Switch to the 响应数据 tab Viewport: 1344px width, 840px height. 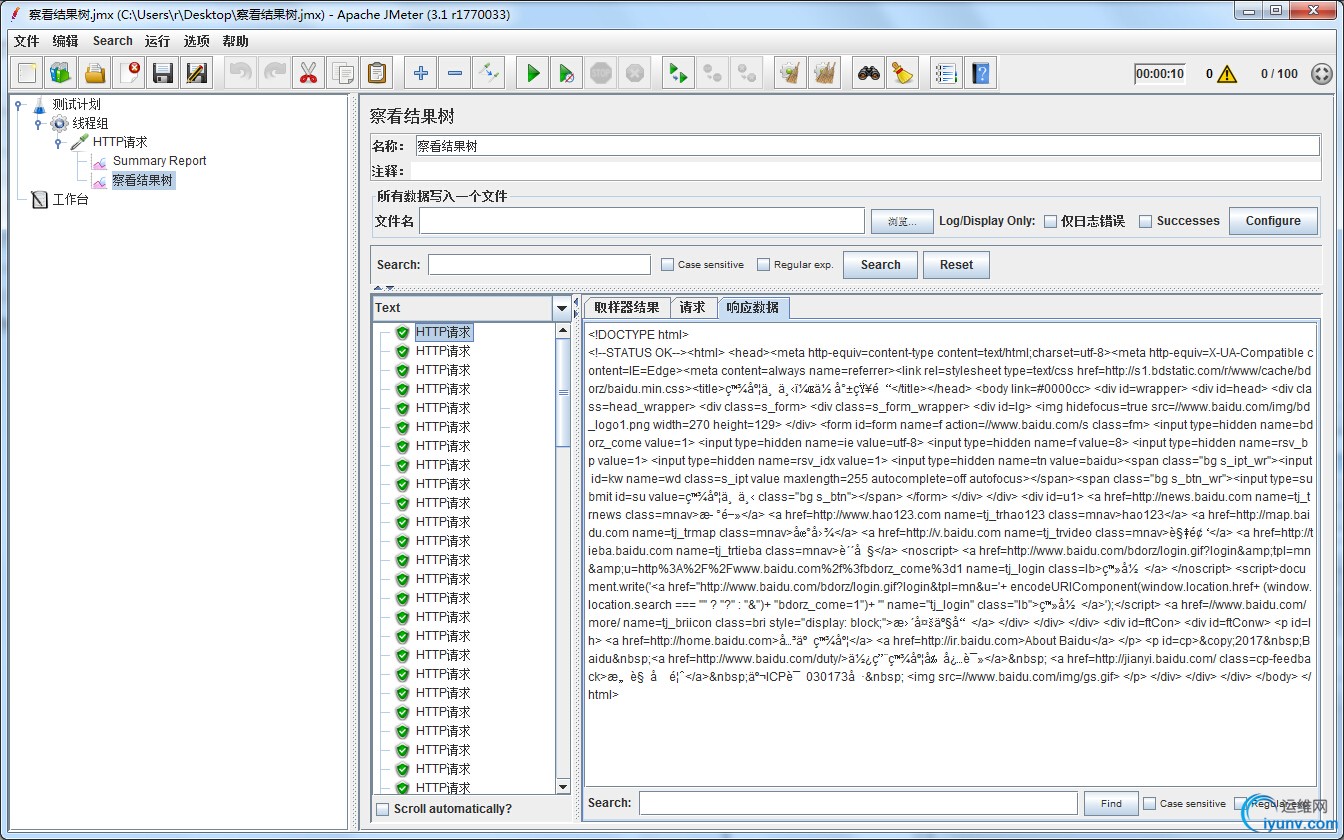click(x=753, y=308)
